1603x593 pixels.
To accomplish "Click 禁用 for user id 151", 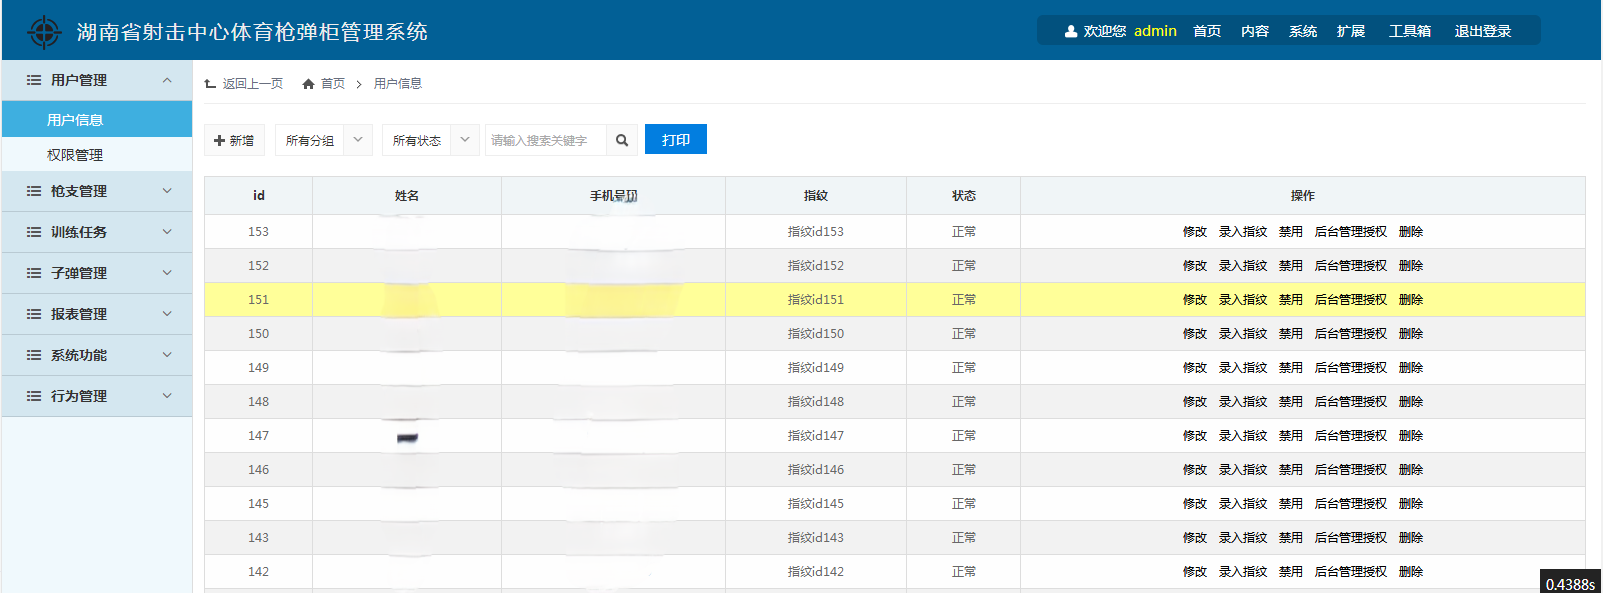I will click(x=1291, y=299).
